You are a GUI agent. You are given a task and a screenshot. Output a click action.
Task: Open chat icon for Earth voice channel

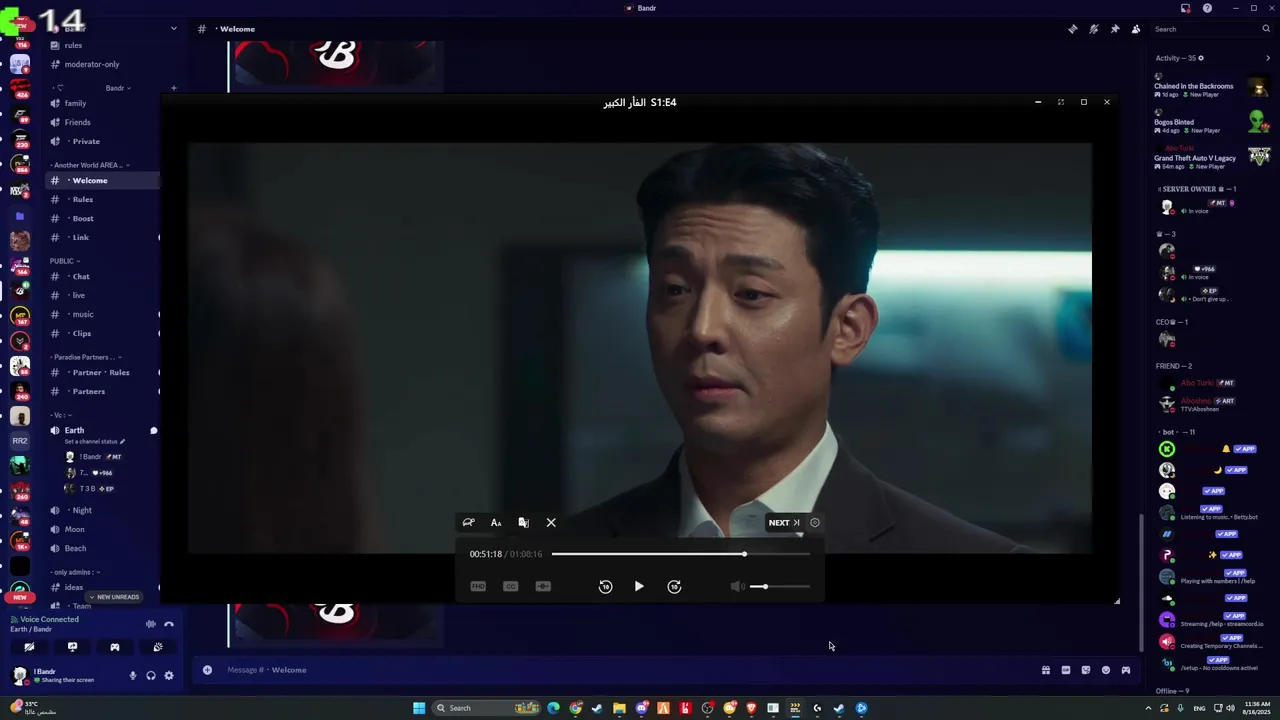[154, 430]
